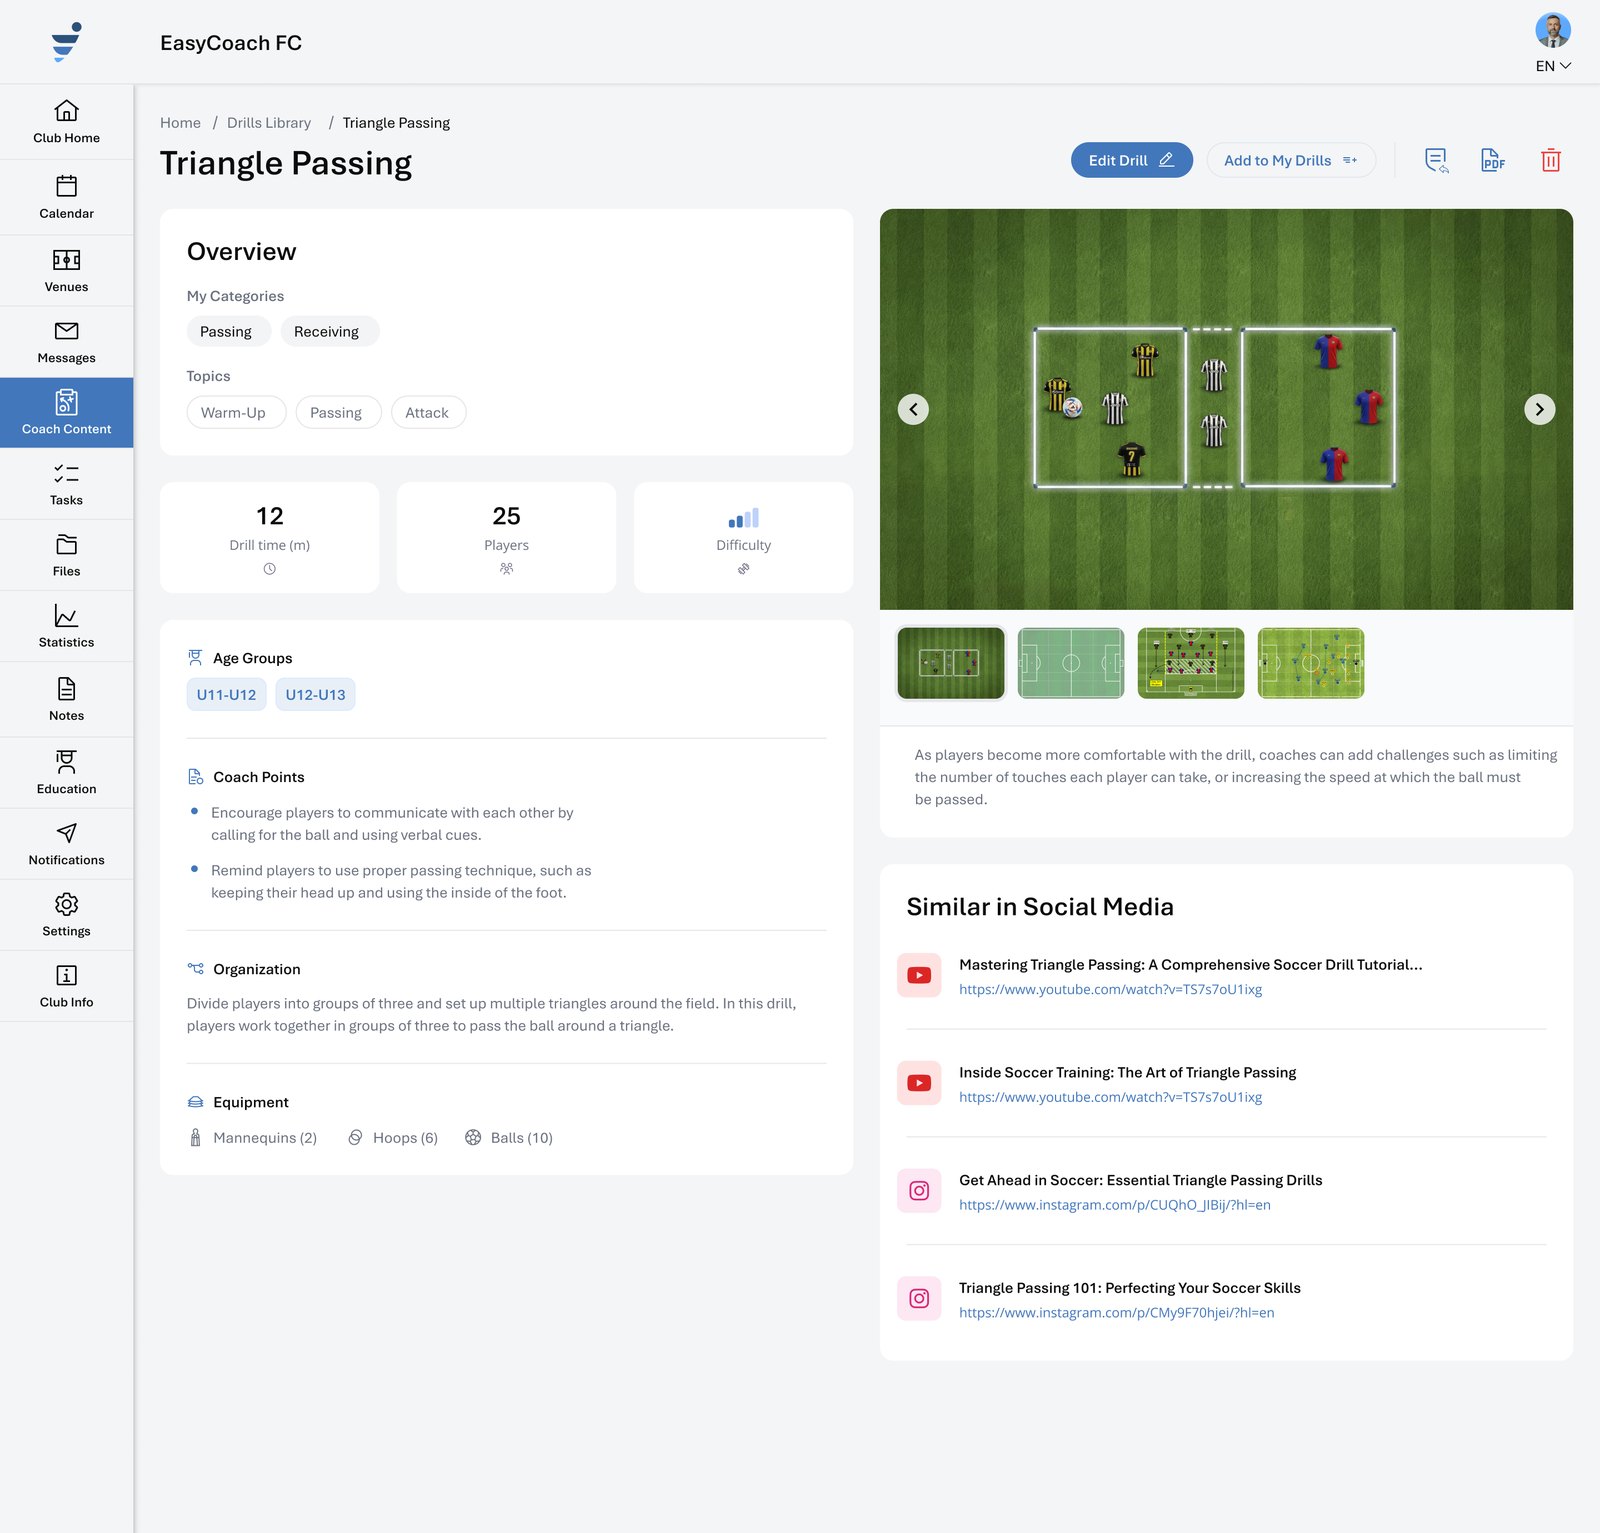Open the Tasks sidebar item

click(66, 484)
